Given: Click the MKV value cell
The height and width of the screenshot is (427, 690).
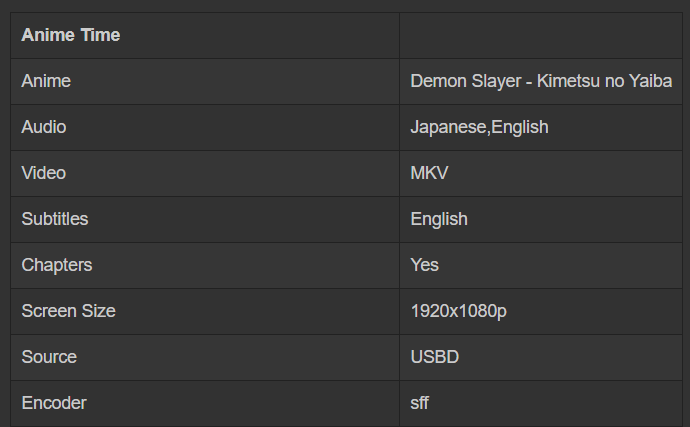Looking at the screenshot, I should 429,173.
